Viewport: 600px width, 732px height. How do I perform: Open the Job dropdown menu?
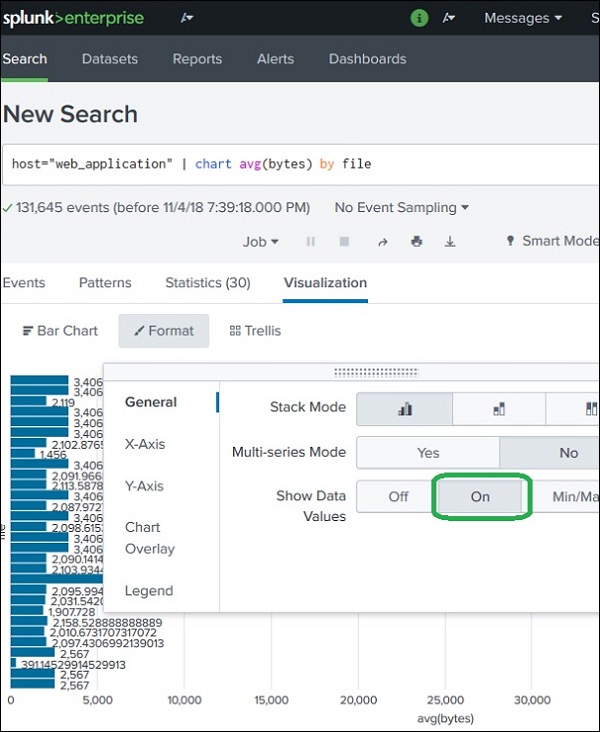point(261,241)
